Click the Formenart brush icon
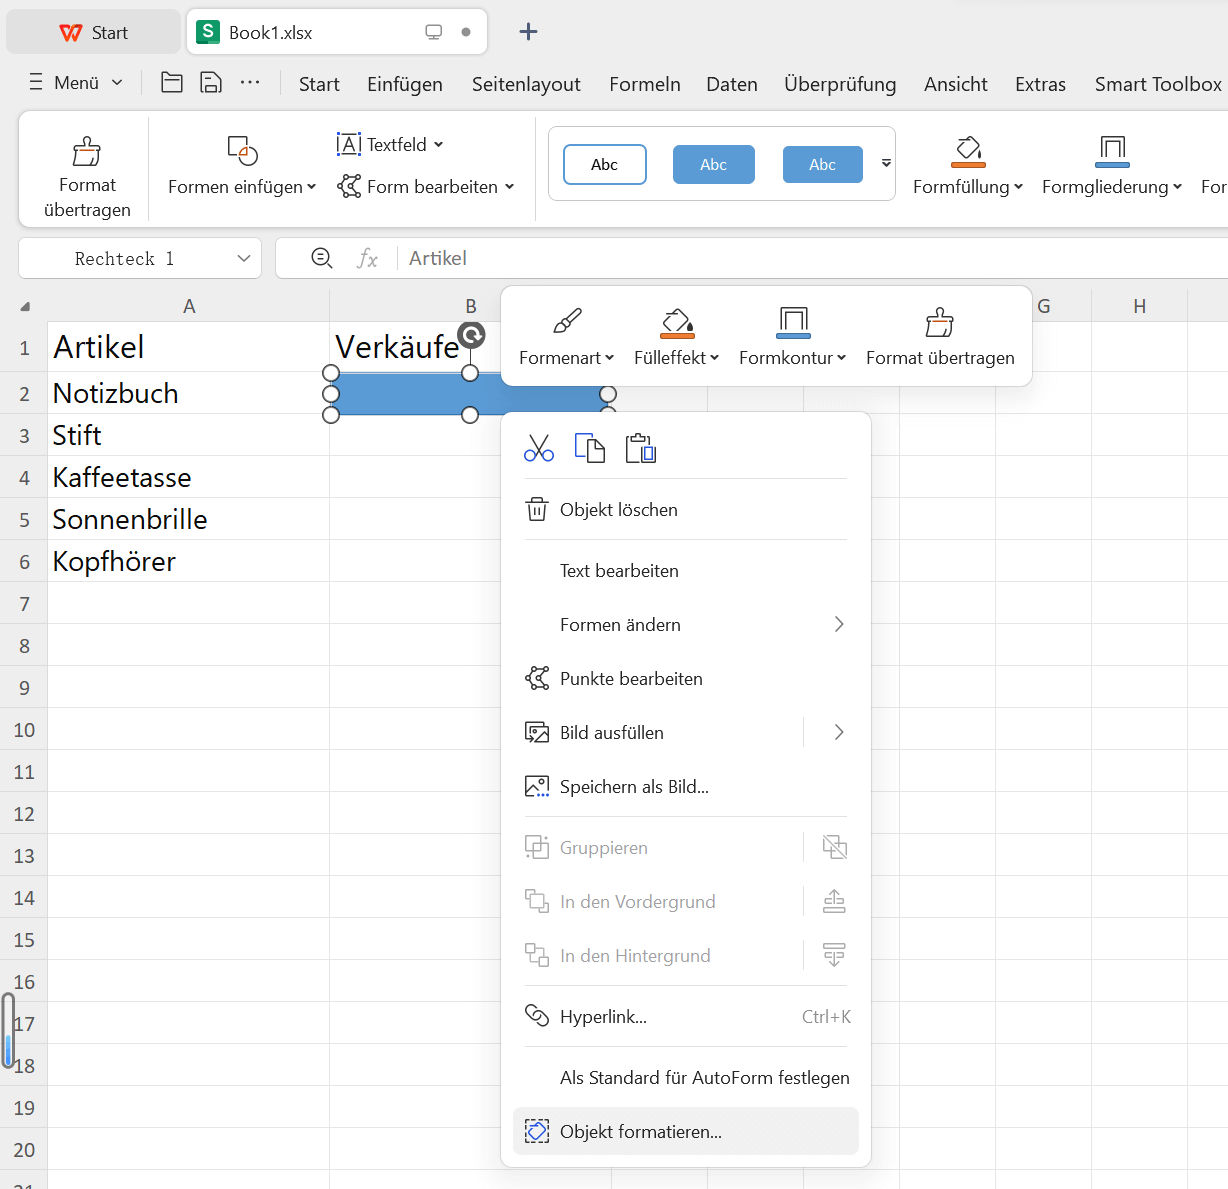The width and height of the screenshot is (1228, 1189). tap(567, 322)
